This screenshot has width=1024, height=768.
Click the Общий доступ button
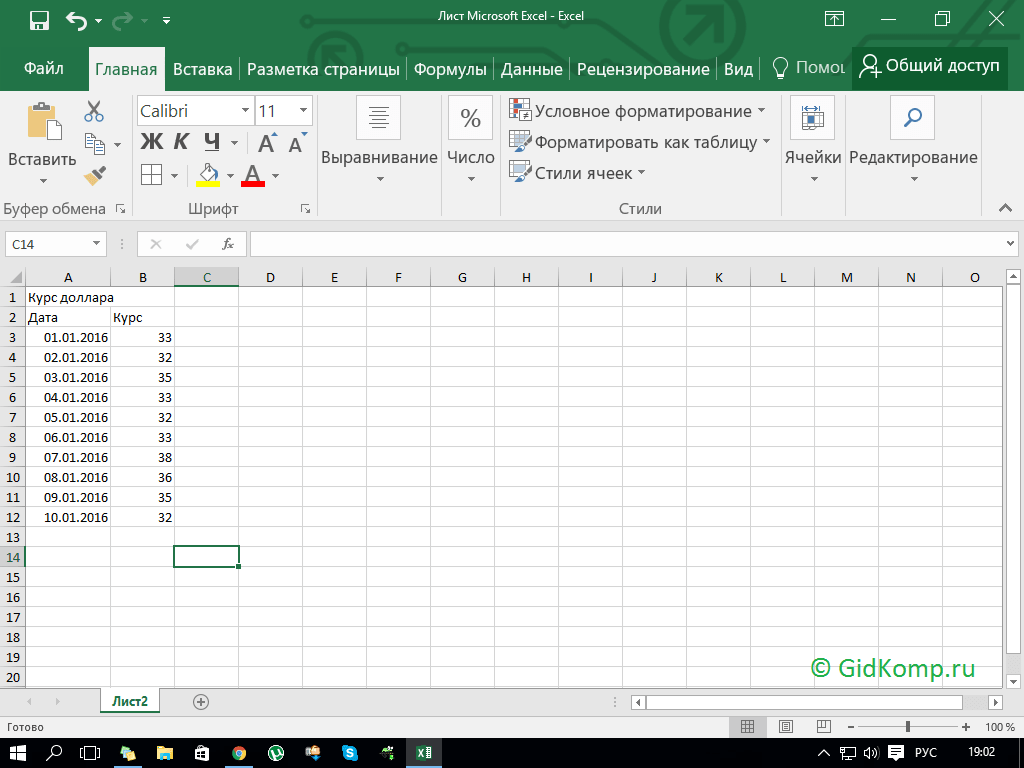(929, 67)
